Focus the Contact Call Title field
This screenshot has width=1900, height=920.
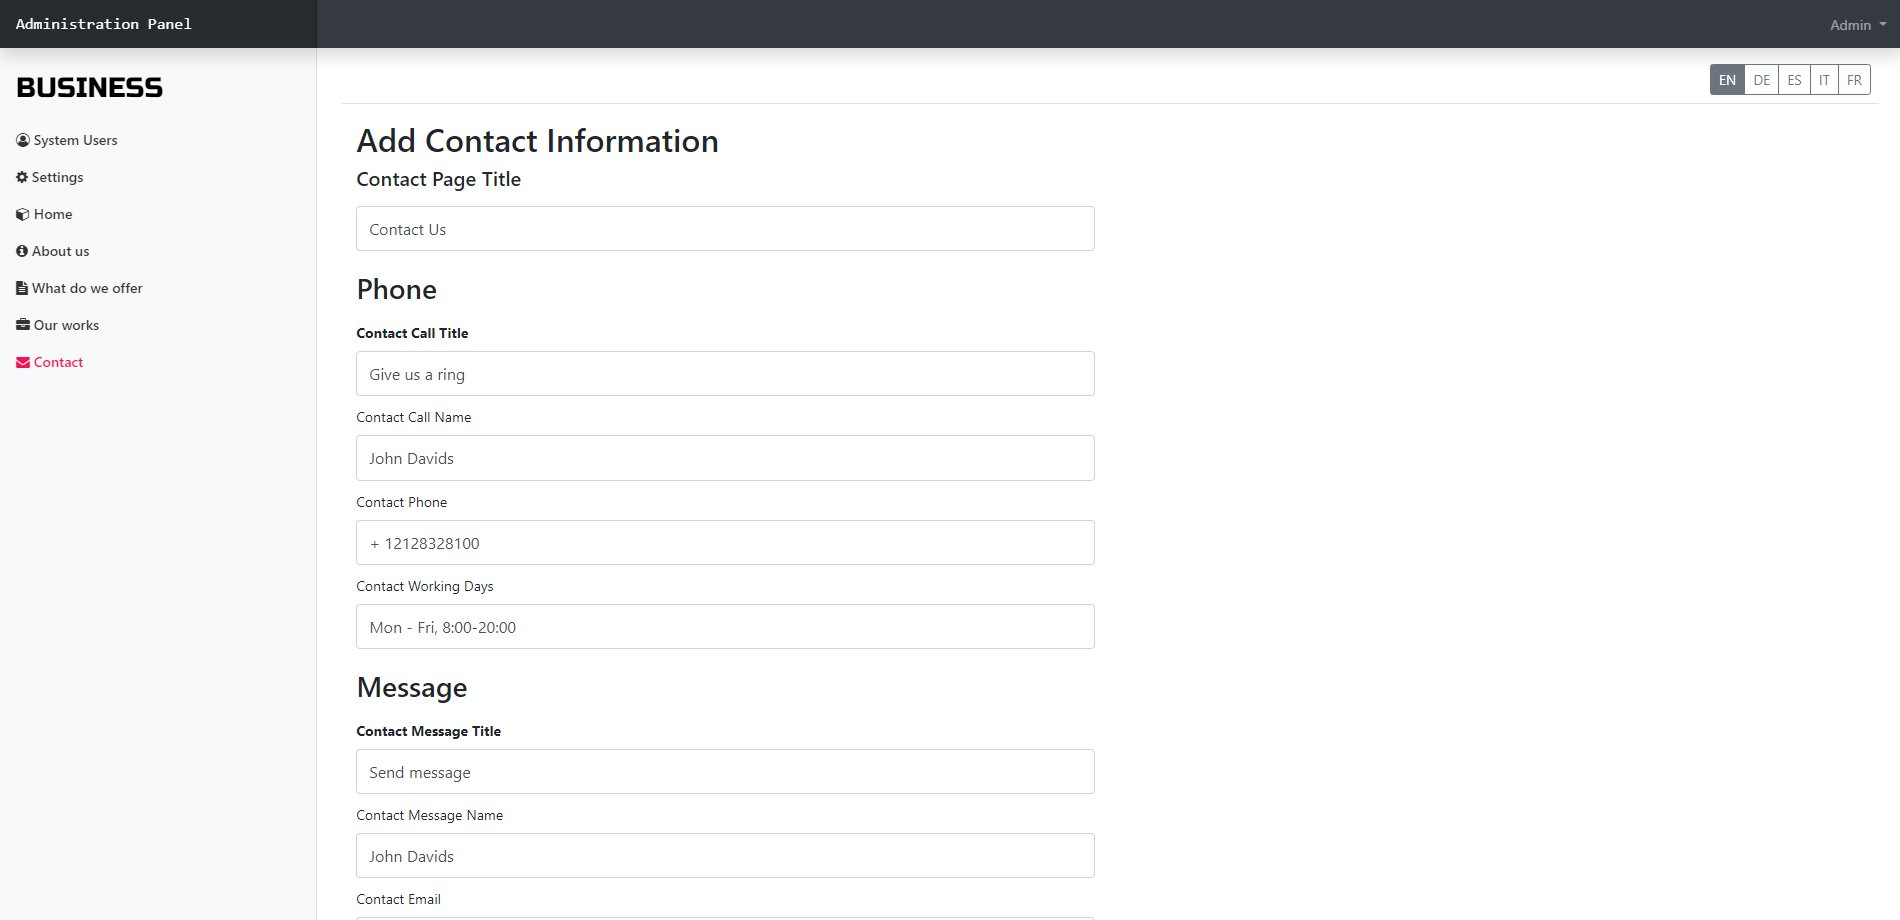(725, 374)
